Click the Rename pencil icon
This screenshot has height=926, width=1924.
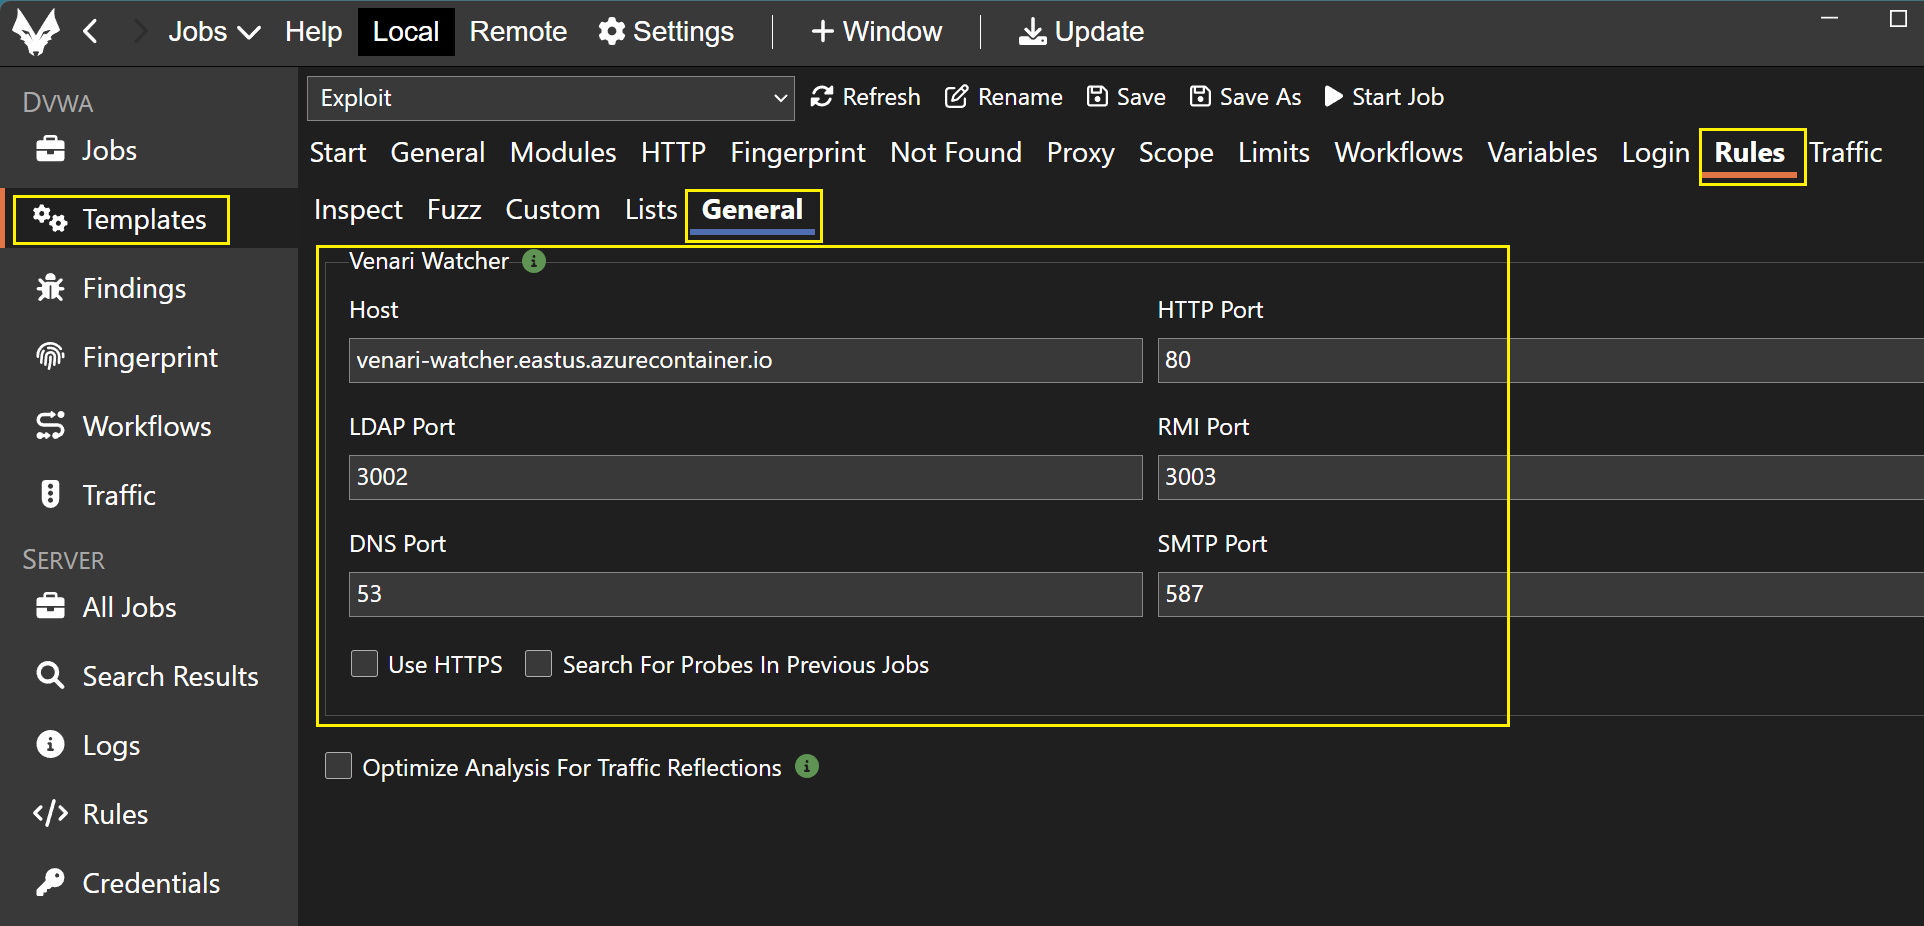(956, 96)
